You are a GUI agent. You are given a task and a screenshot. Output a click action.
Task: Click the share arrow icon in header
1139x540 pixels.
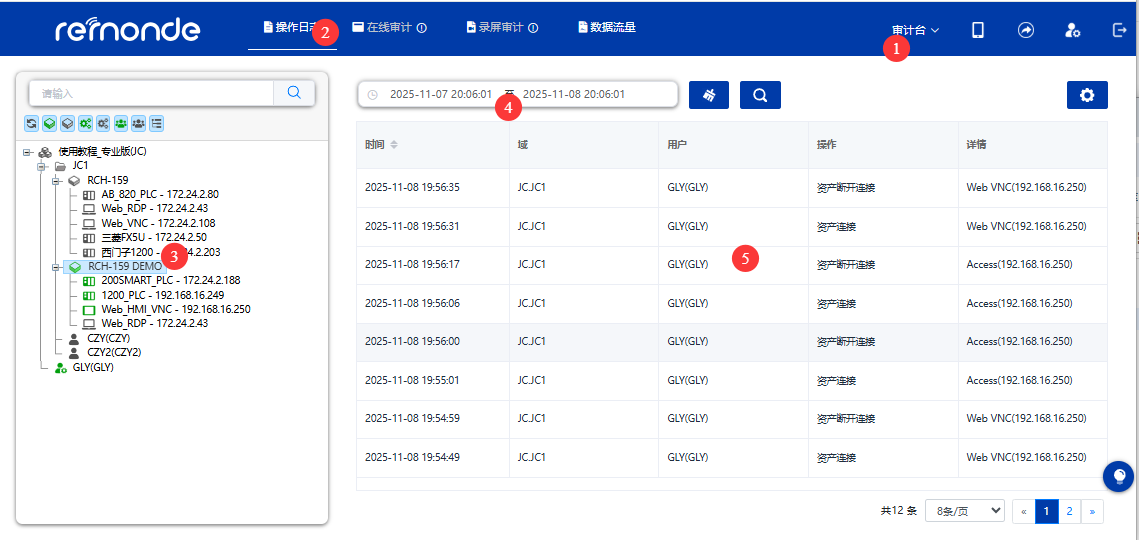point(1026,30)
